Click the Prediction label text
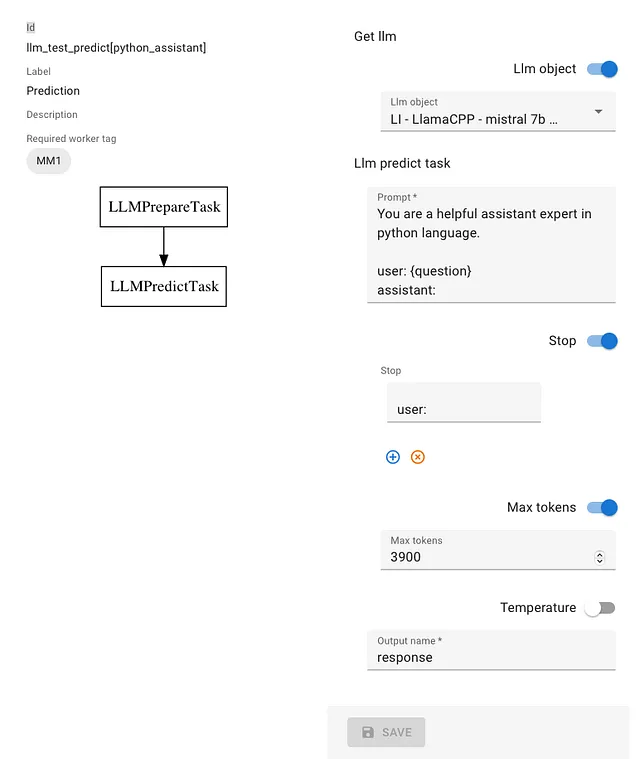The width and height of the screenshot is (640, 759). click(53, 91)
